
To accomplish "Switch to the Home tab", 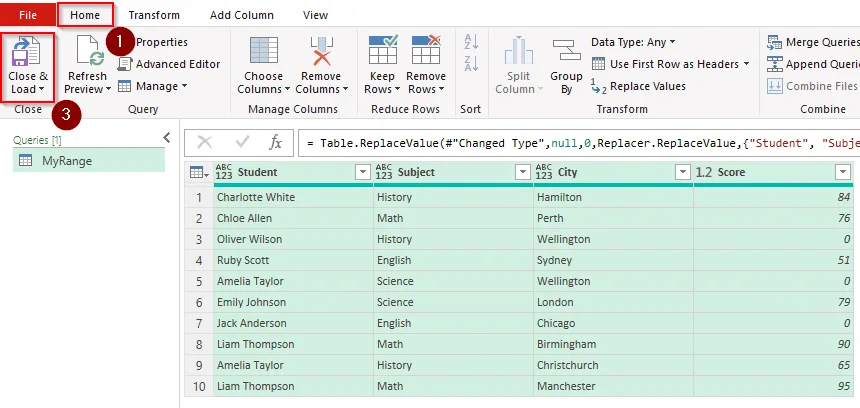I will coord(85,15).
